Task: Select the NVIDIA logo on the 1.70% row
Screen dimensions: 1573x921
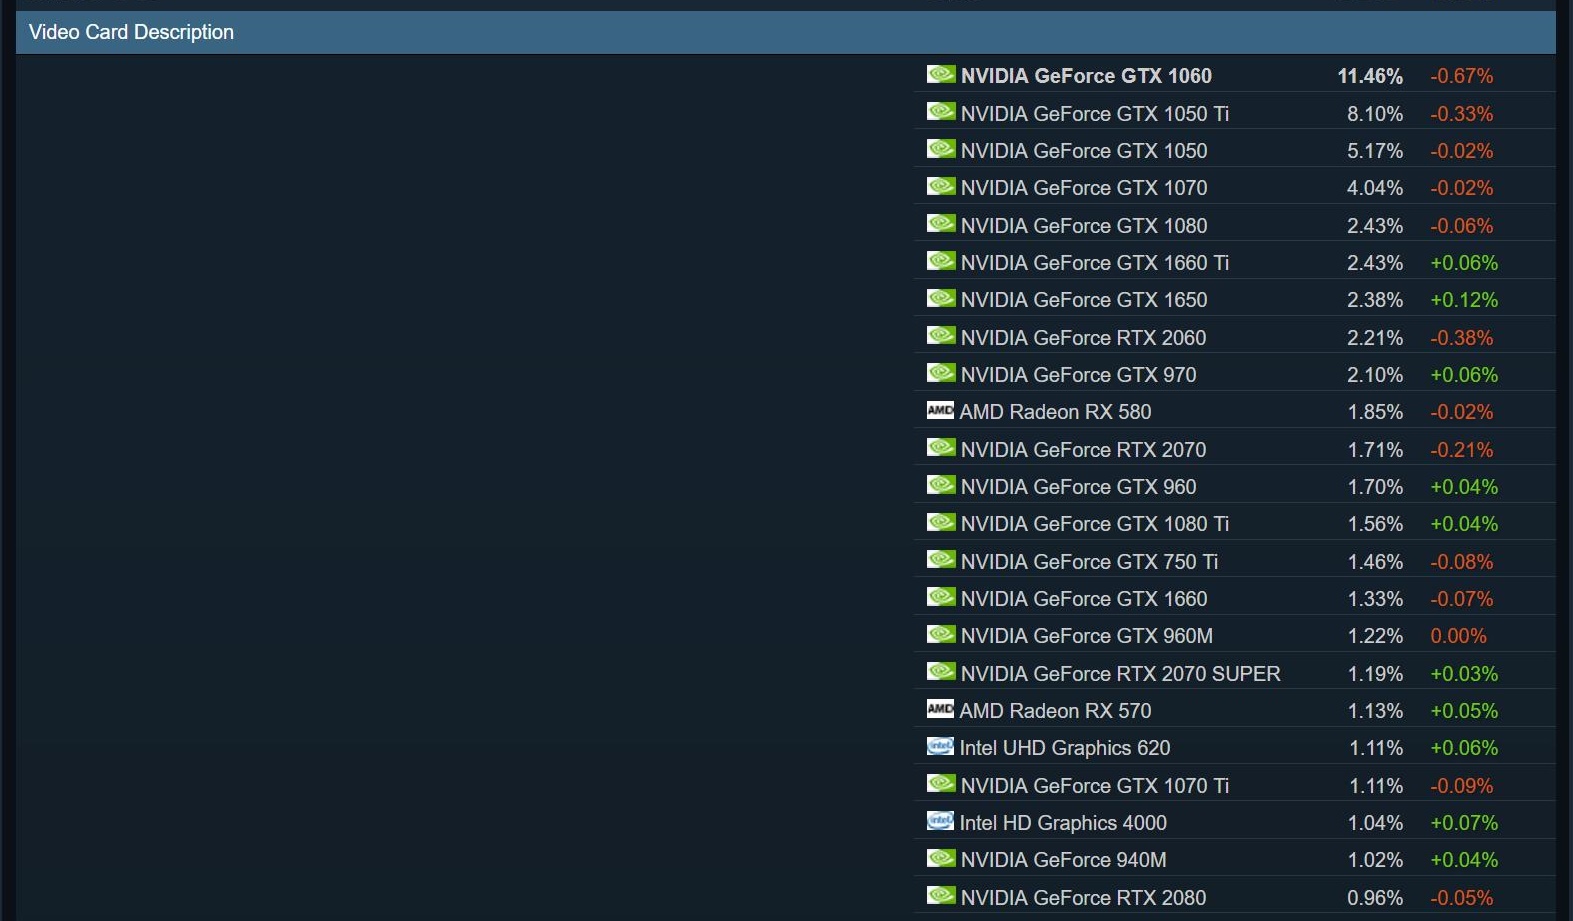Action: point(941,485)
